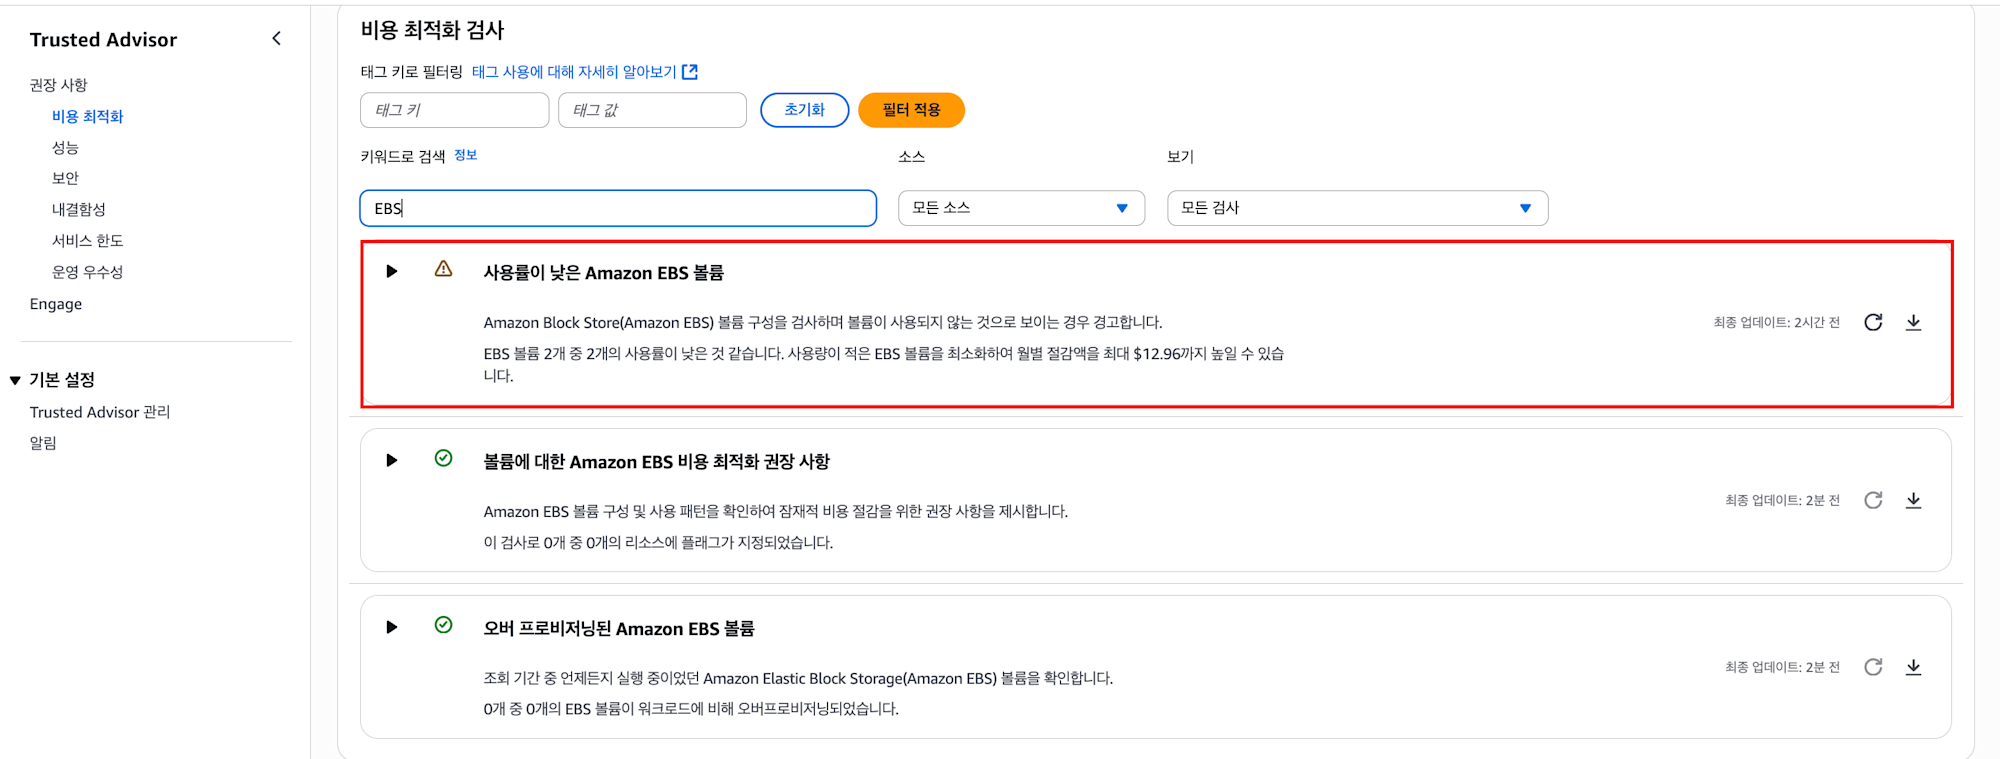Open the 보안 category
The image size is (2000, 759).
click(x=65, y=178)
